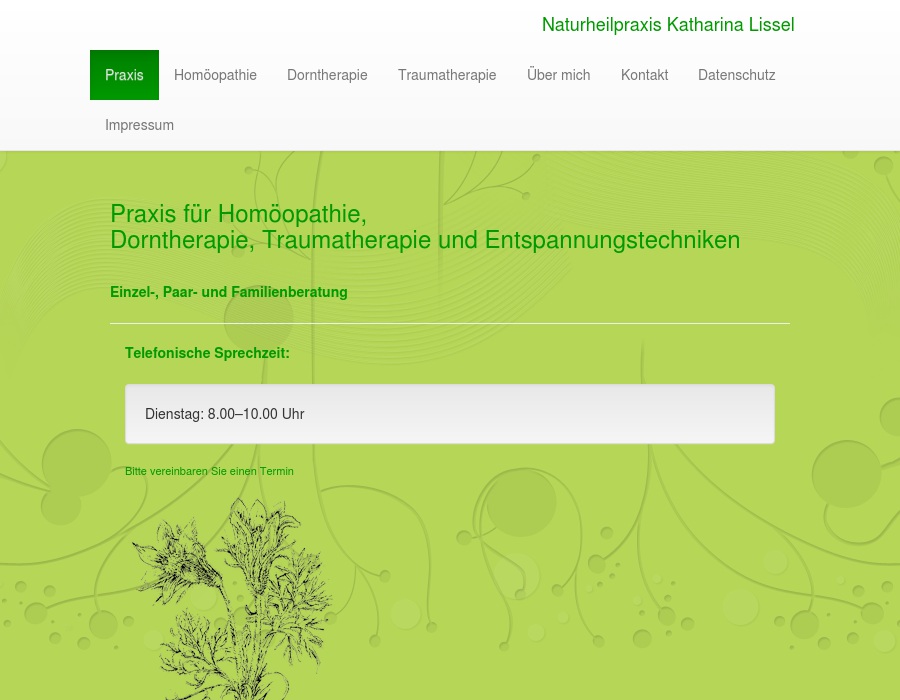
Task: Open the Kontakt page
Action: point(644,75)
